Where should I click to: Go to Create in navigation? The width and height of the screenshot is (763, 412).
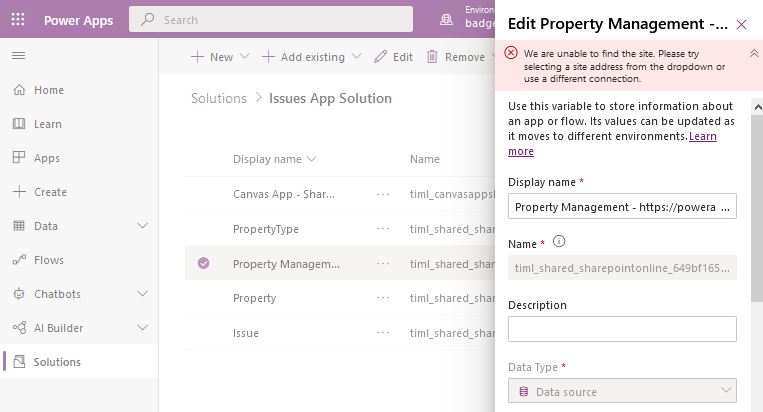click(50, 192)
